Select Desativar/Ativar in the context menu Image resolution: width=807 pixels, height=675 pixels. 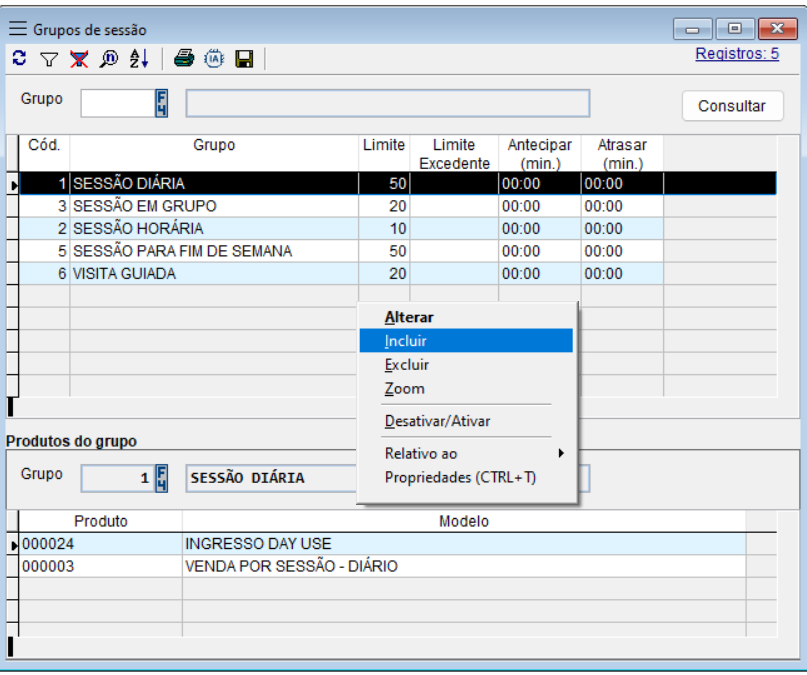coord(437,421)
